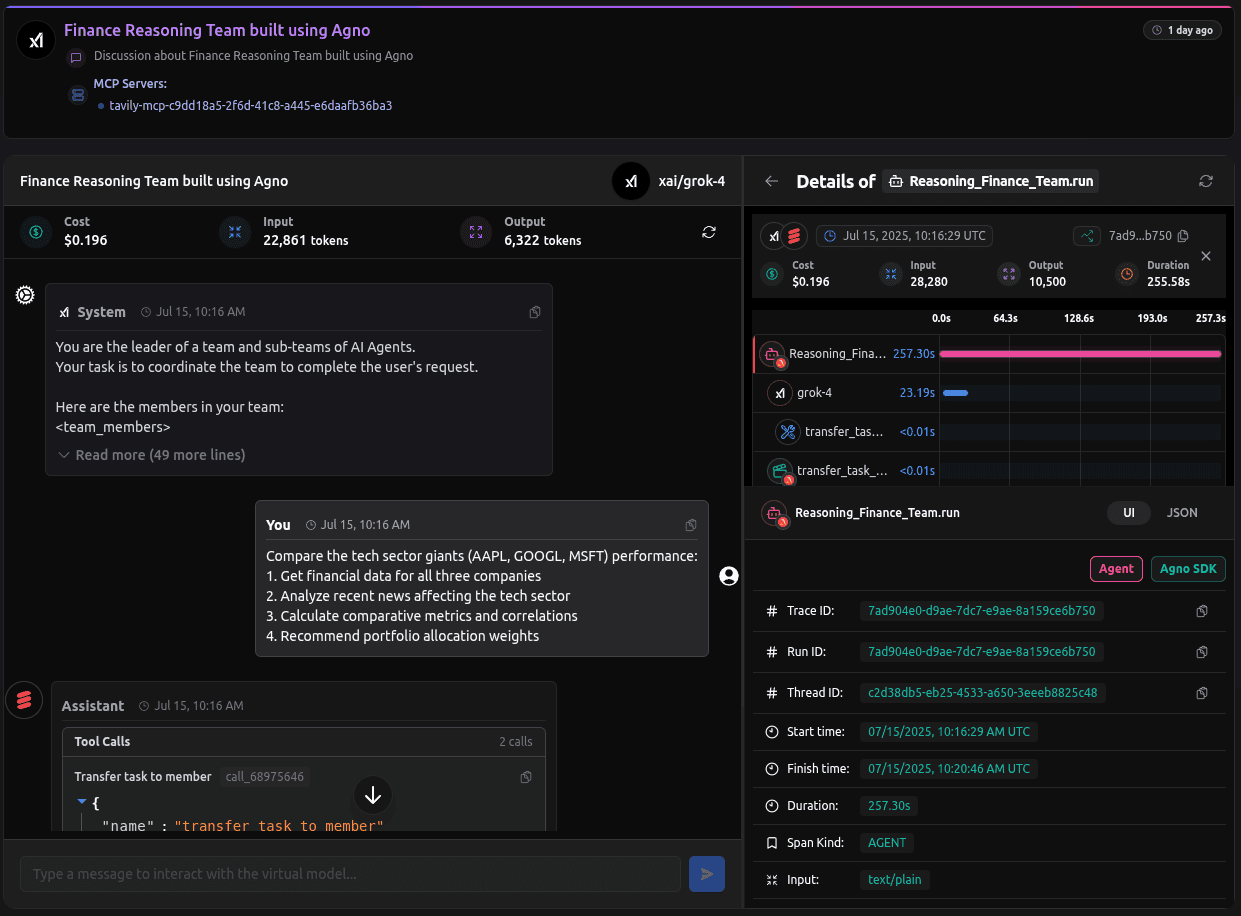Click the chat Cost dollar icon
The width and height of the screenshot is (1241, 916).
(37, 231)
